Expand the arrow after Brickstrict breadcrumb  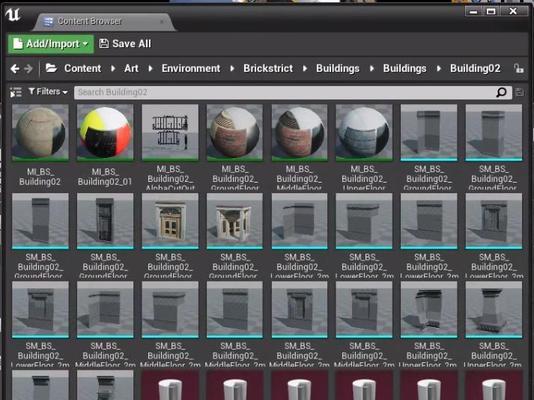coord(305,68)
